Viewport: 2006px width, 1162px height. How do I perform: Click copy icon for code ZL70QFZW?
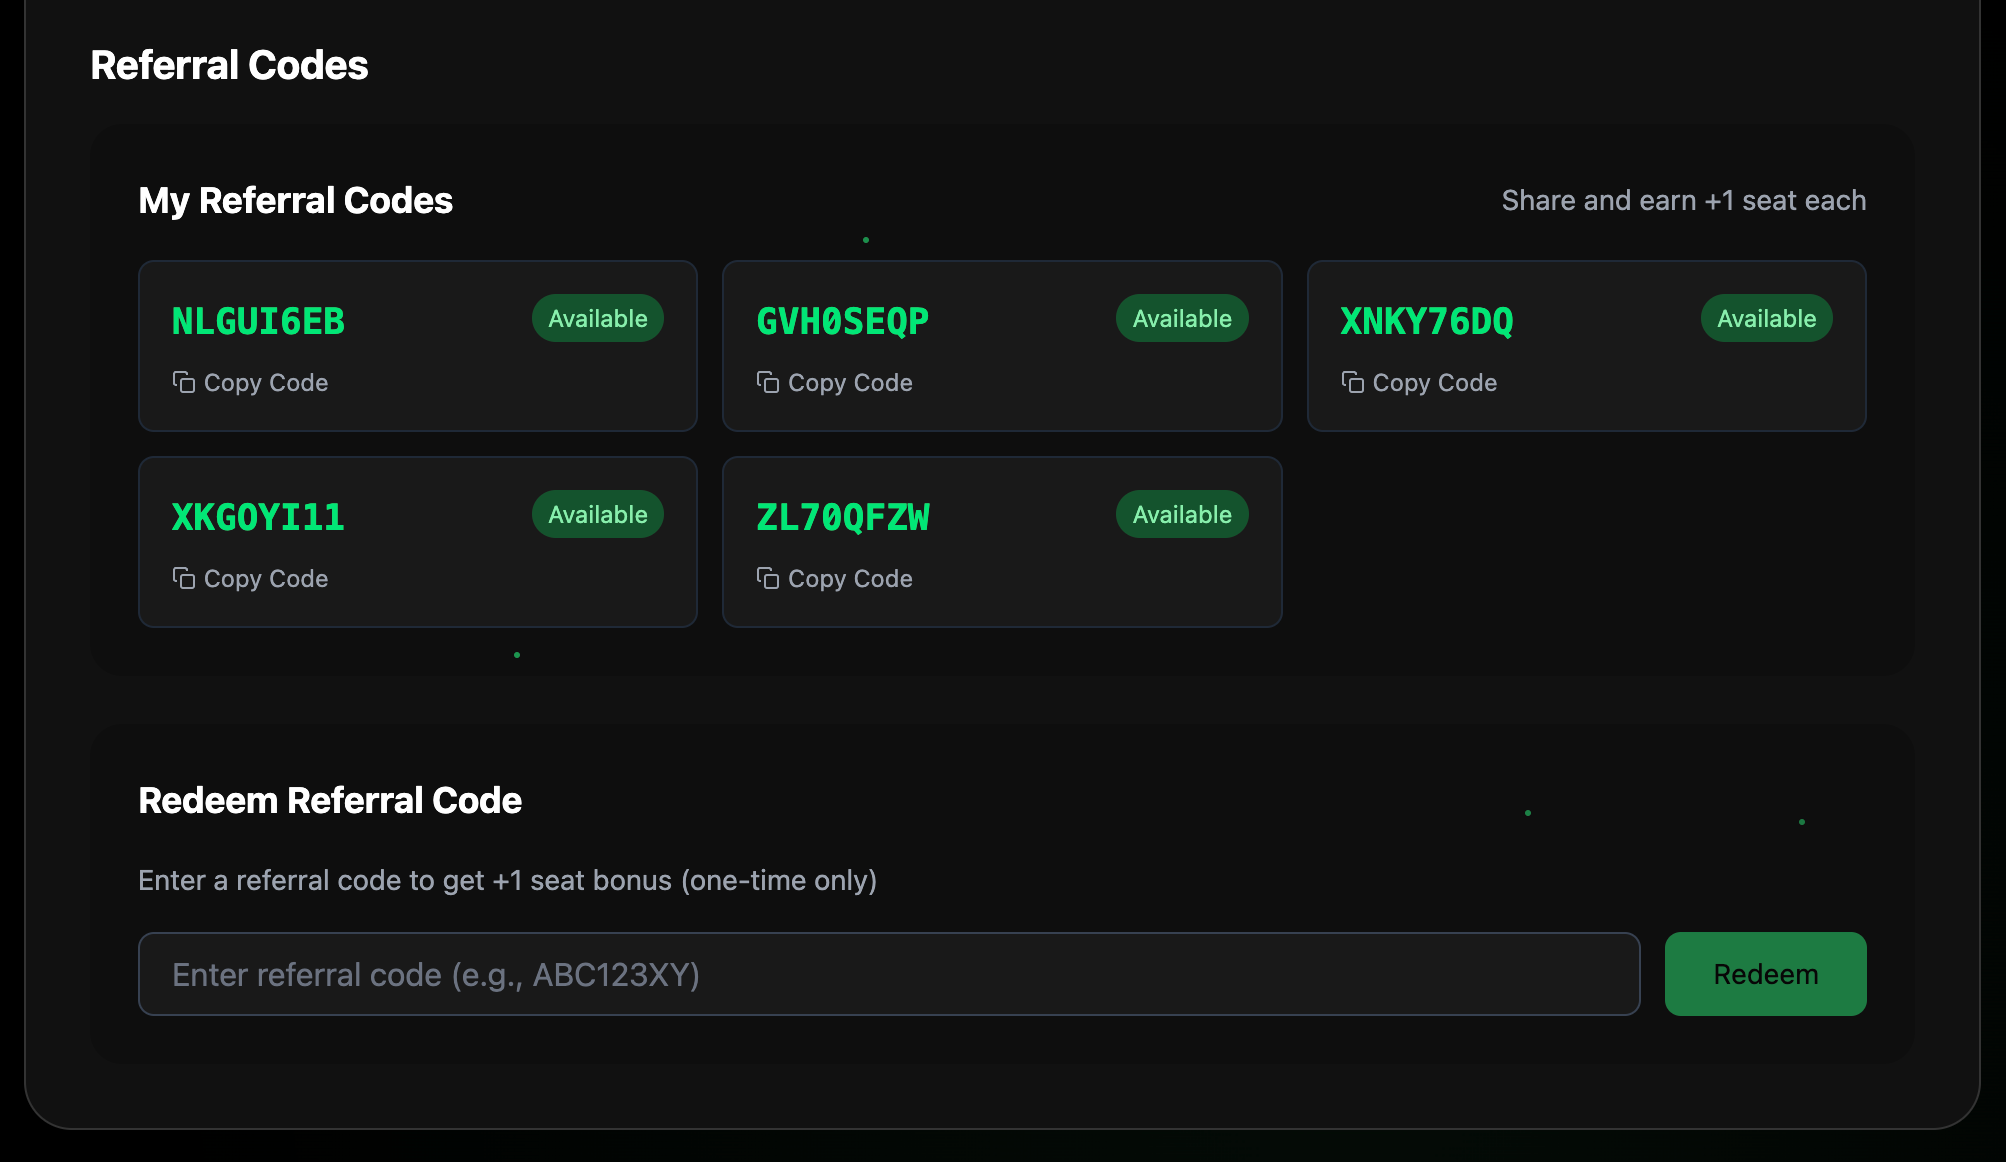point(767,578)
